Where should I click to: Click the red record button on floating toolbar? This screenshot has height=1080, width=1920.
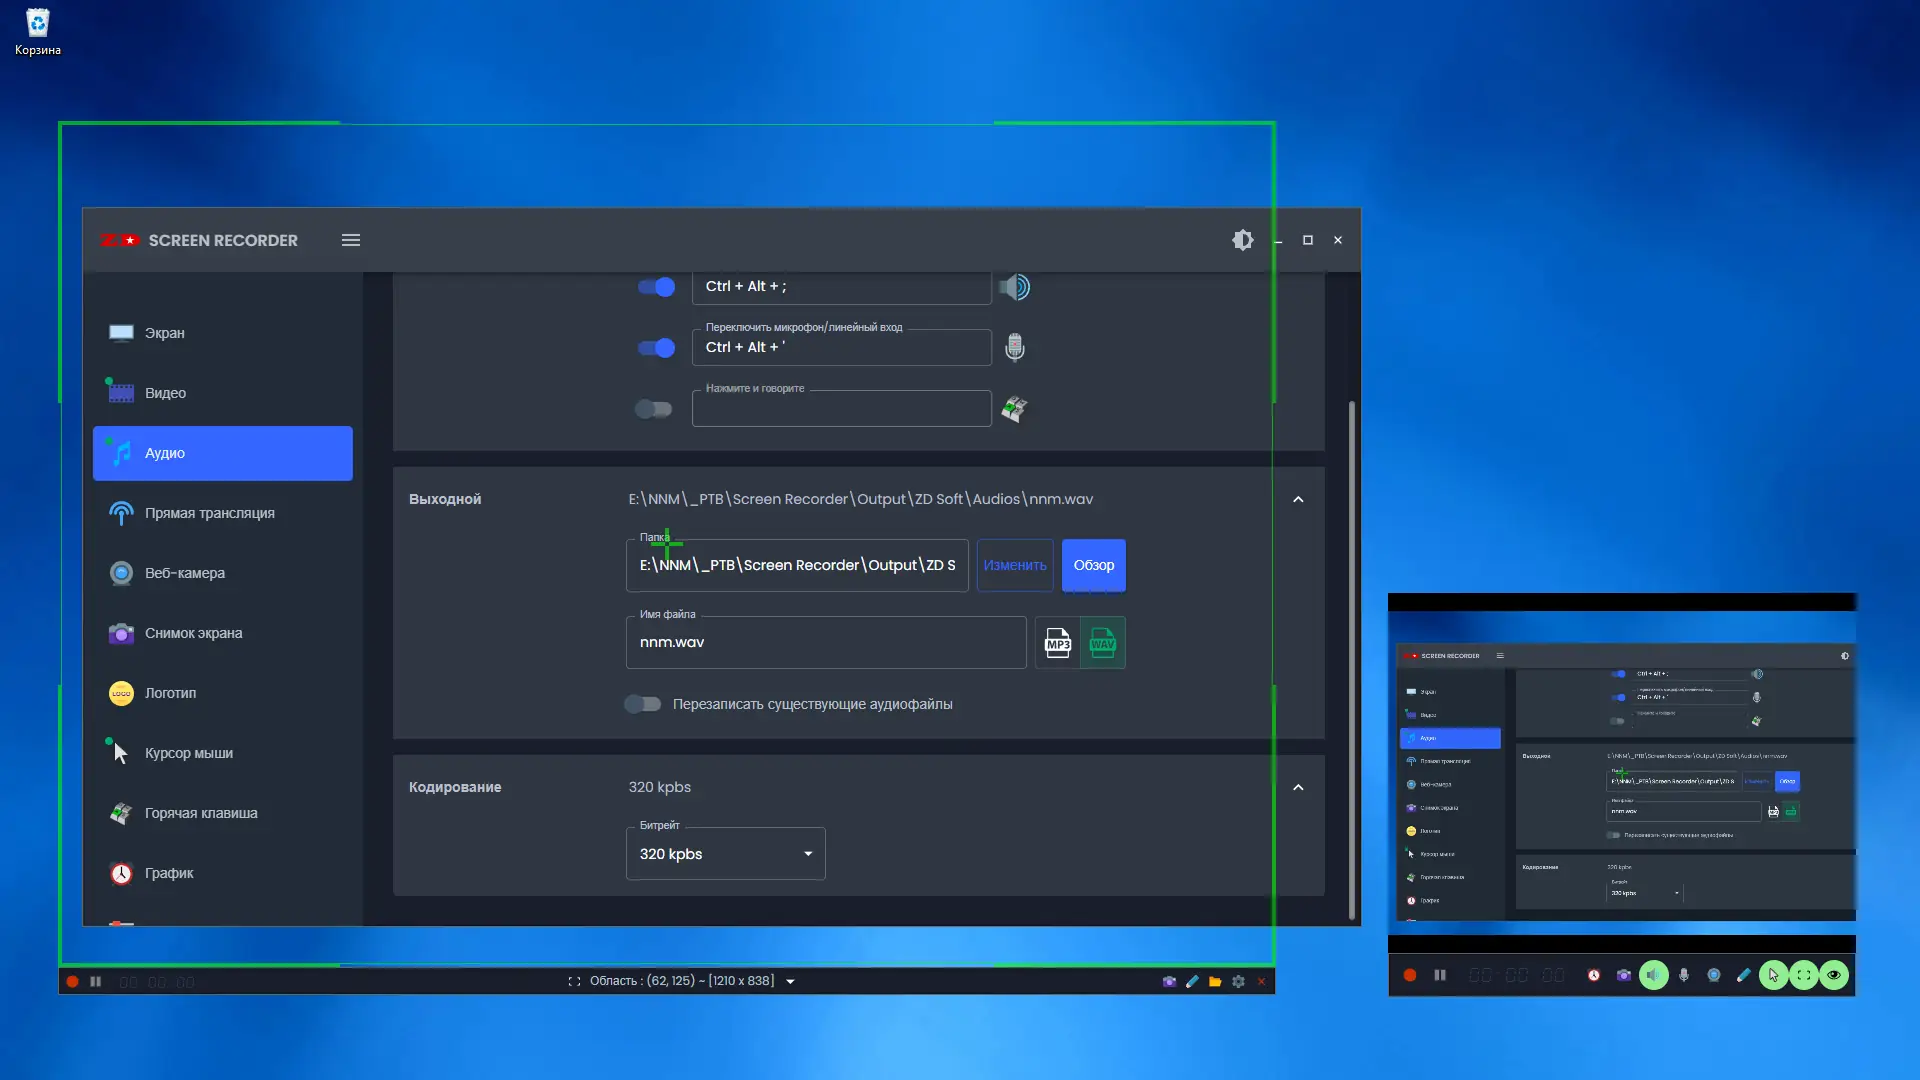(1410, 975)
